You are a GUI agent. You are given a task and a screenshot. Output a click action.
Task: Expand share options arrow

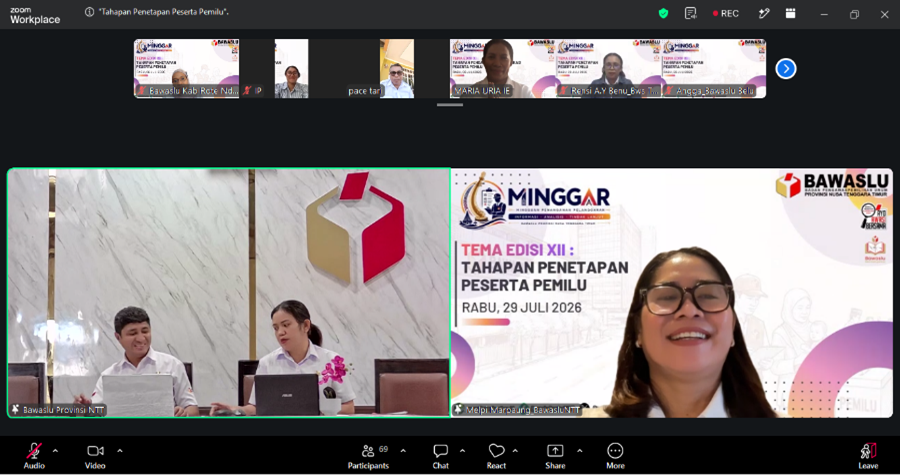pyautogui.click(x=579, y=451)
